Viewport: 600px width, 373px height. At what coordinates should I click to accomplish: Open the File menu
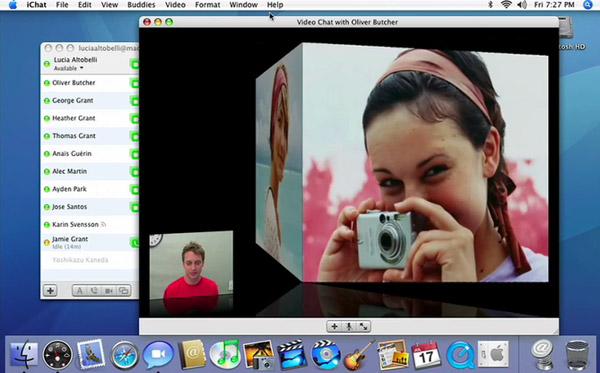(x=62, y=5)
